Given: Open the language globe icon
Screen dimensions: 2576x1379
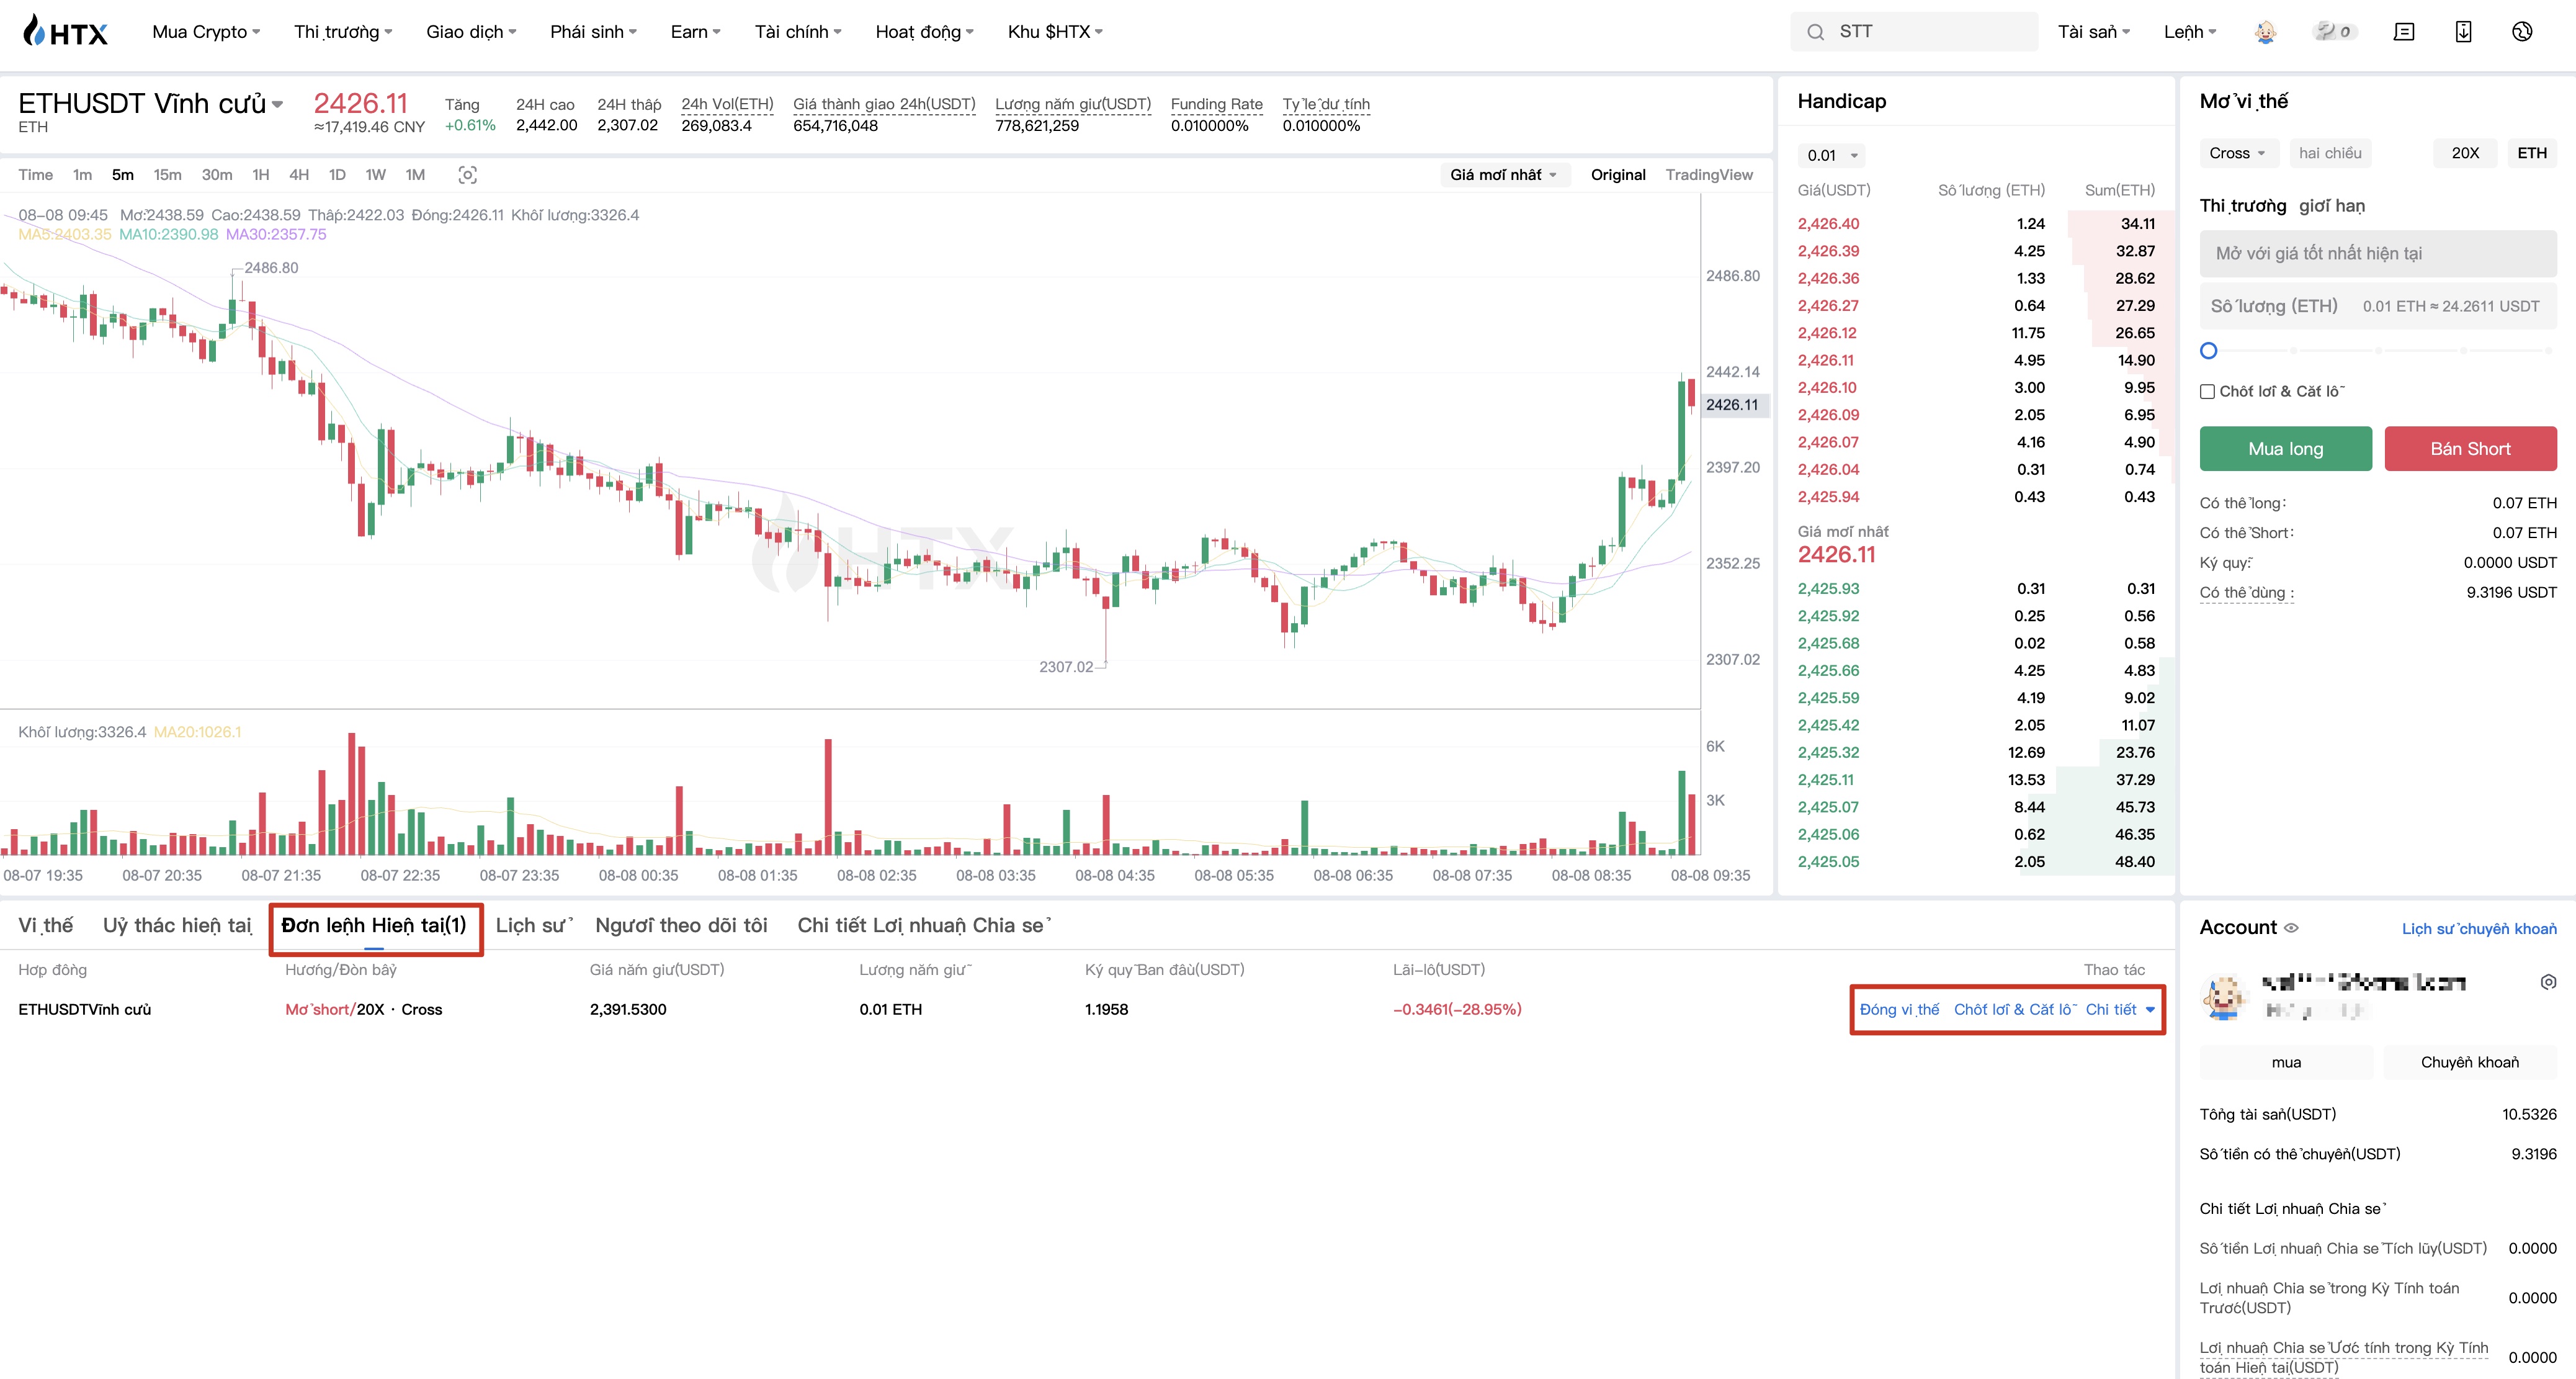Looking at the screenshot, I should (x=2522, y=32).
